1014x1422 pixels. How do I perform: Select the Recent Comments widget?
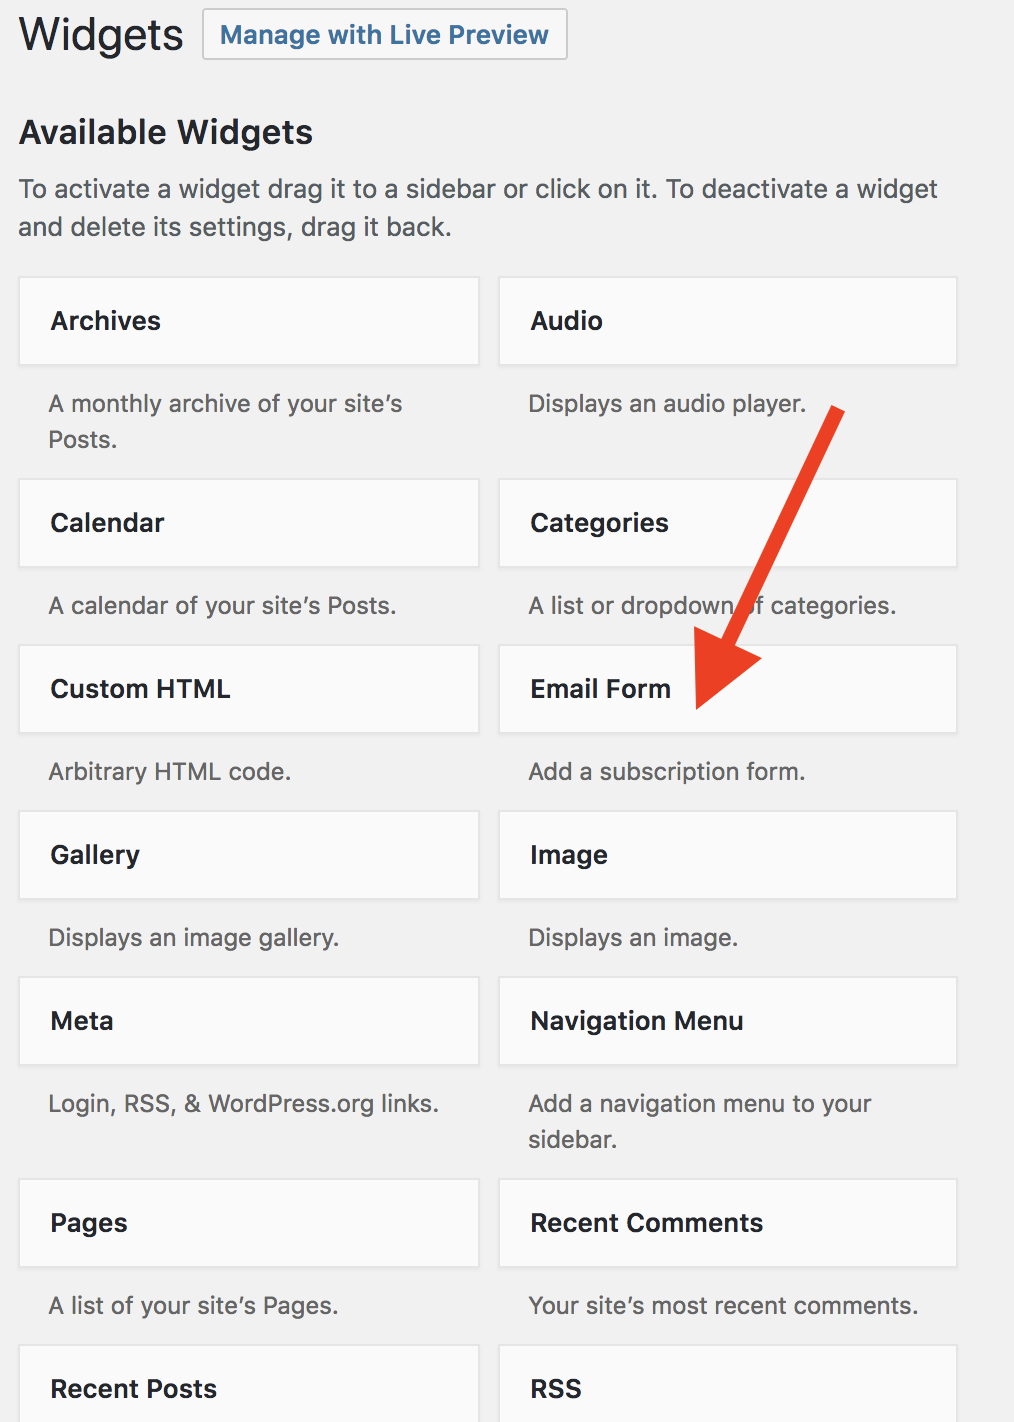(x=727, y=1222)
